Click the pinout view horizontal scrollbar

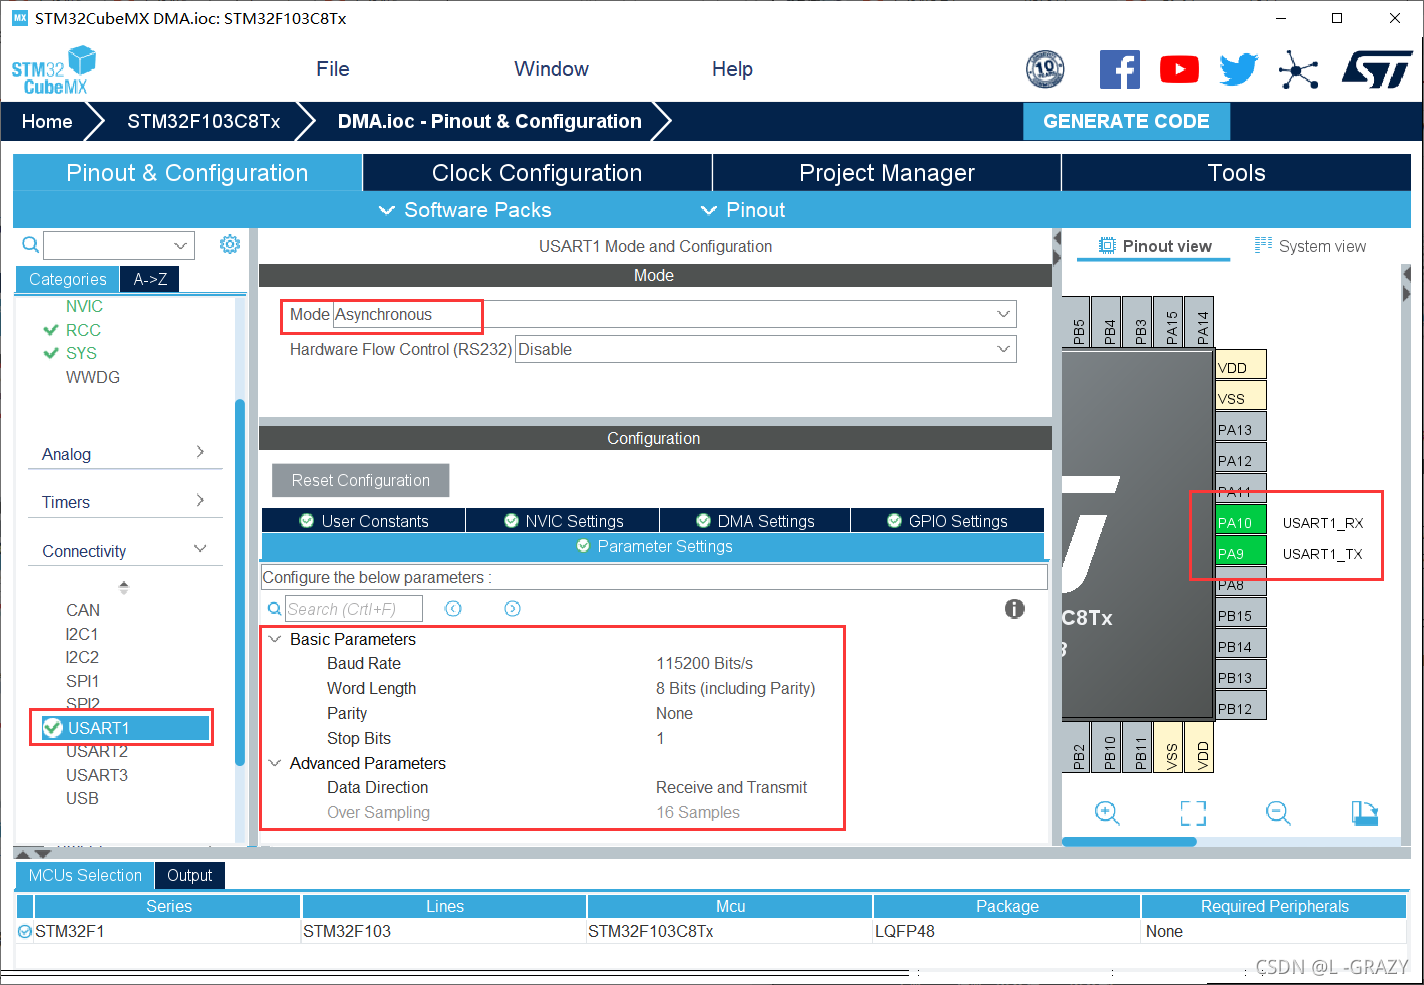click(1129, 841)
